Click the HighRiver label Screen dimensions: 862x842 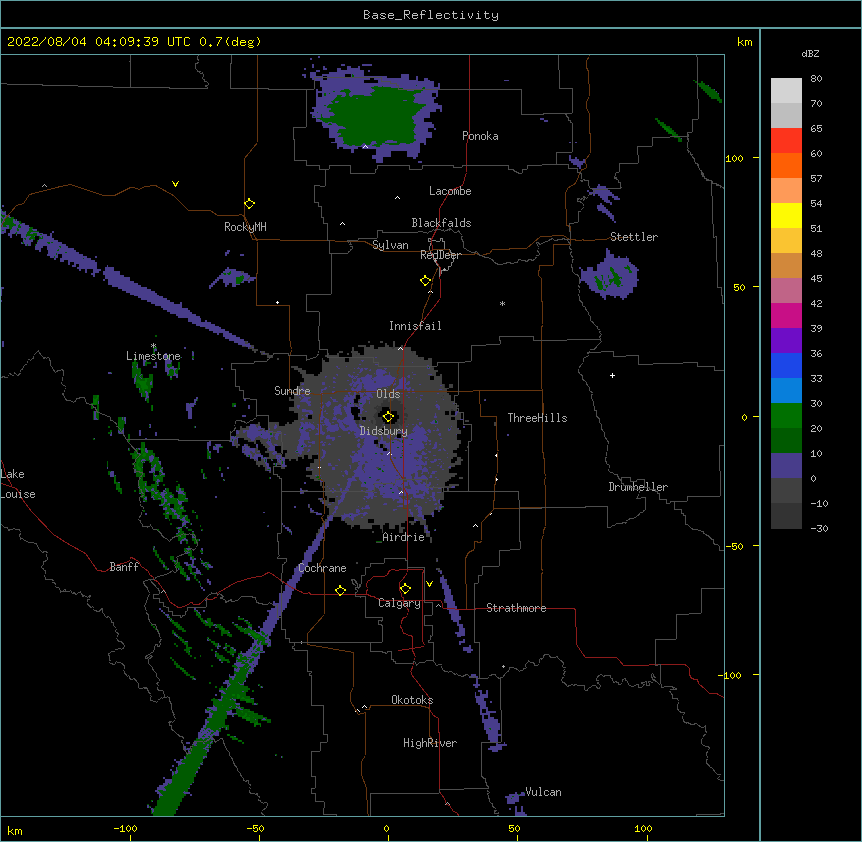[430, 743]
